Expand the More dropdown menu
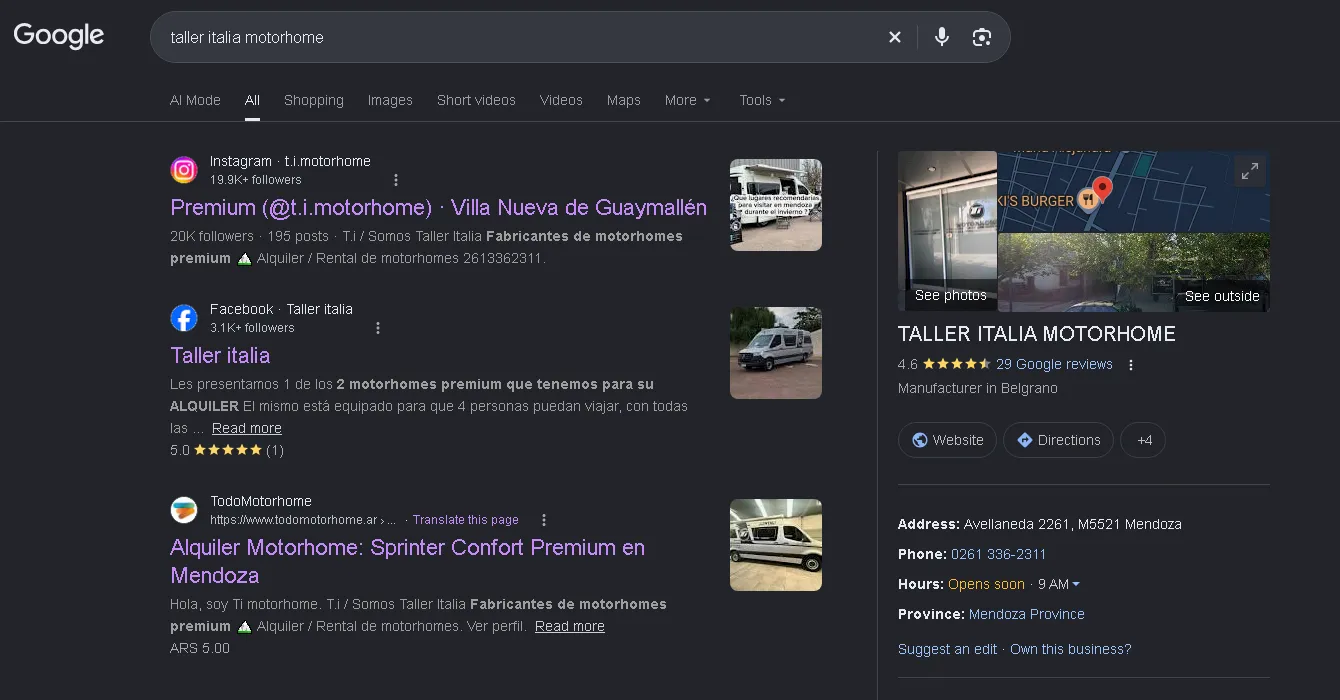 pyautogui.click(x=688, y=100)
